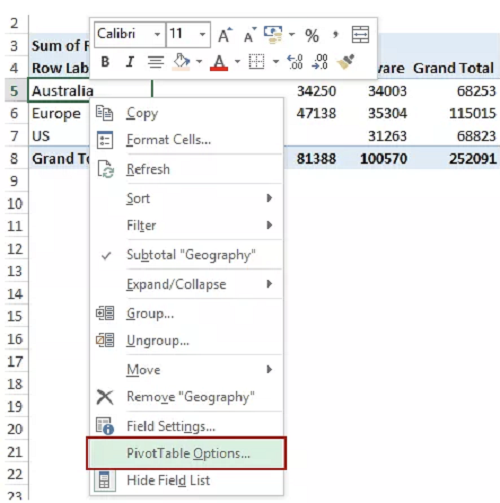The image size is (500, 503).
Task: Select Refresh in the context menu
Action: pos(187,169)
